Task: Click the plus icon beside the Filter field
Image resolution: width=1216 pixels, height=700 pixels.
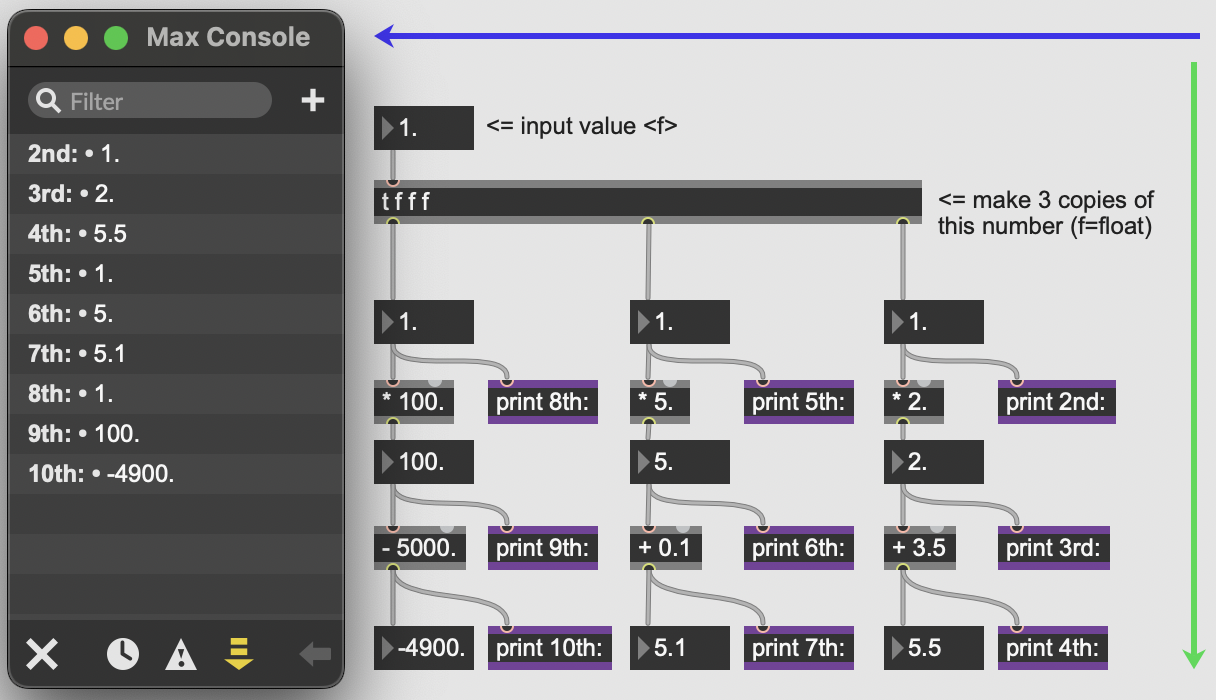Action: [x=313, y=101]
